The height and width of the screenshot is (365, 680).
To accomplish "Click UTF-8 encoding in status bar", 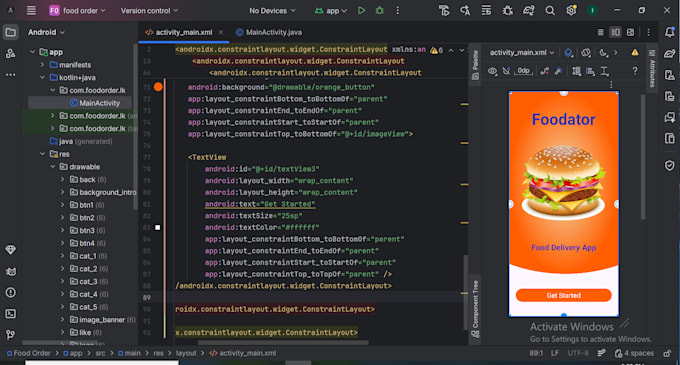I will [578, 353].
